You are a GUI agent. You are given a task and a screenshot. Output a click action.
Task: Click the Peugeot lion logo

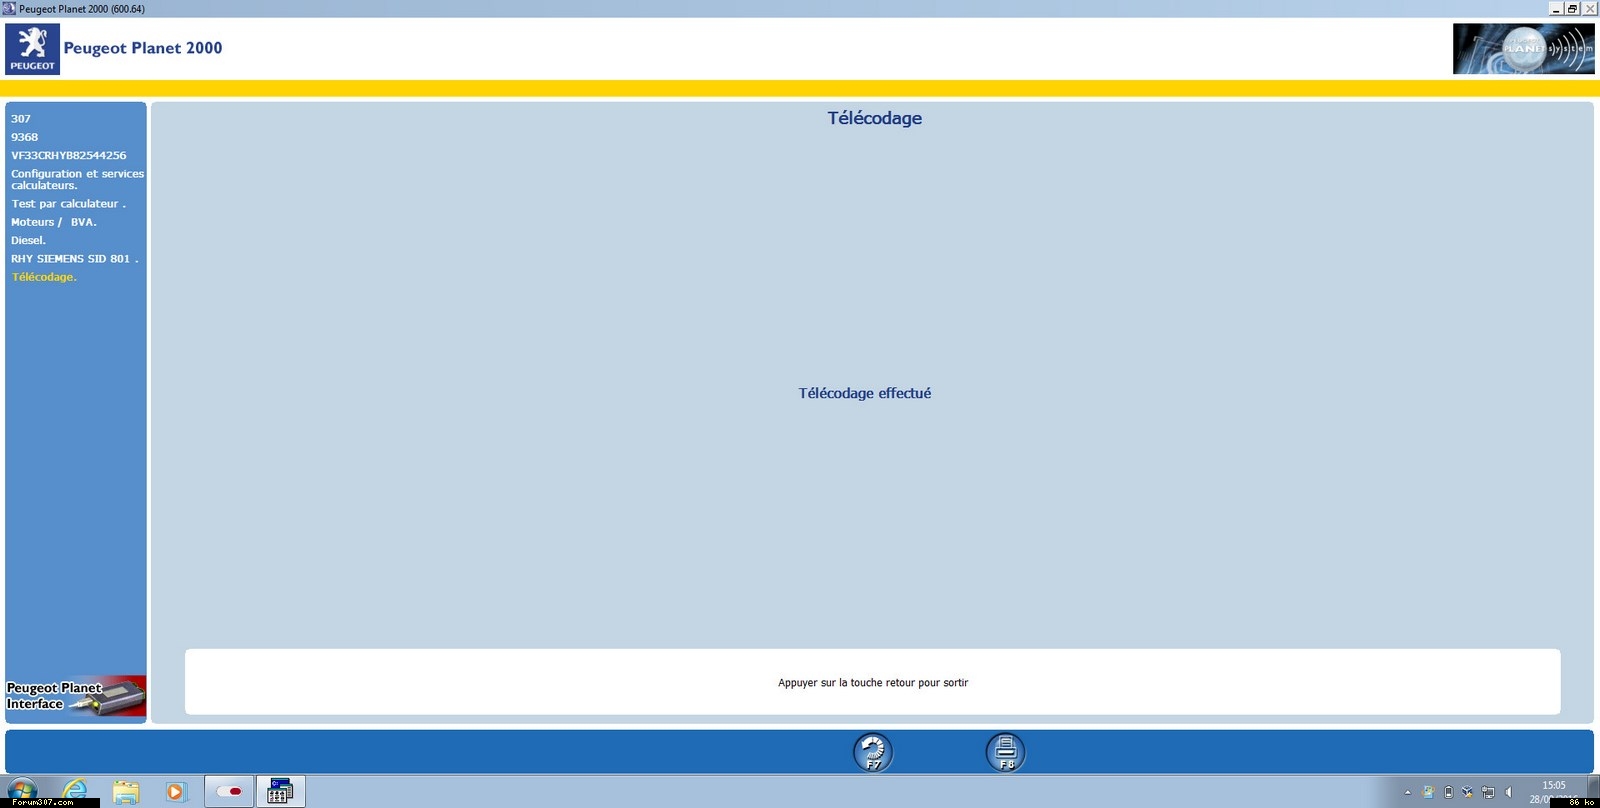(32, 49)
